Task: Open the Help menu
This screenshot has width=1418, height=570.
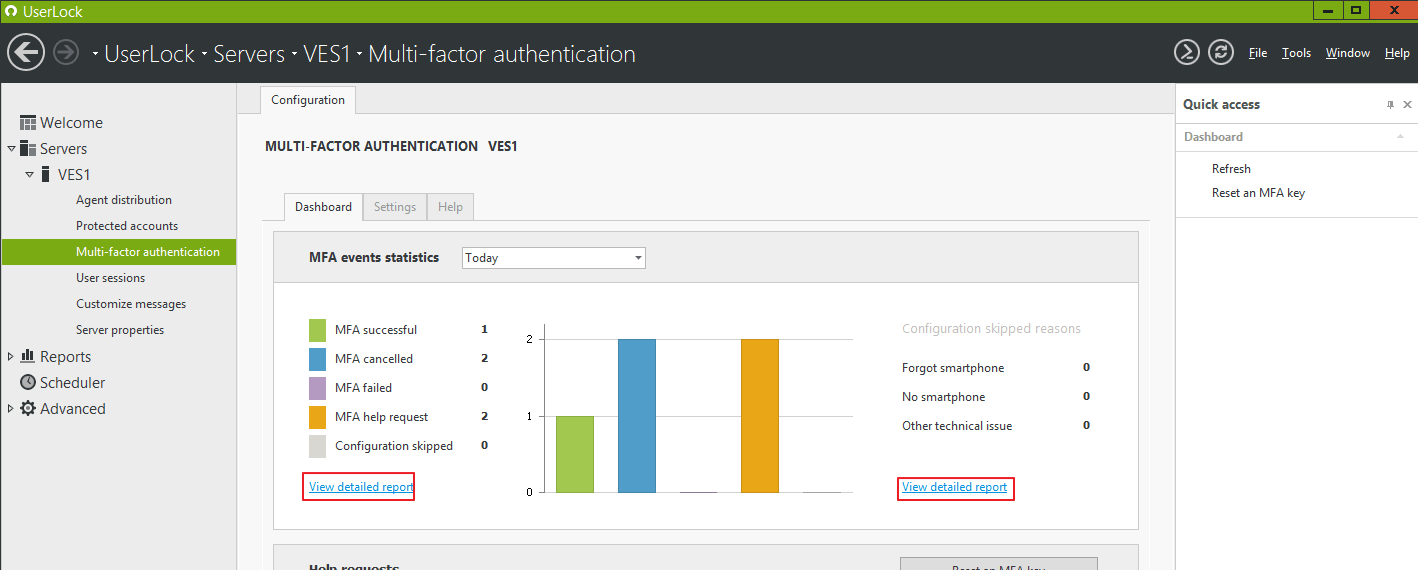Action: coord(1397,53)
